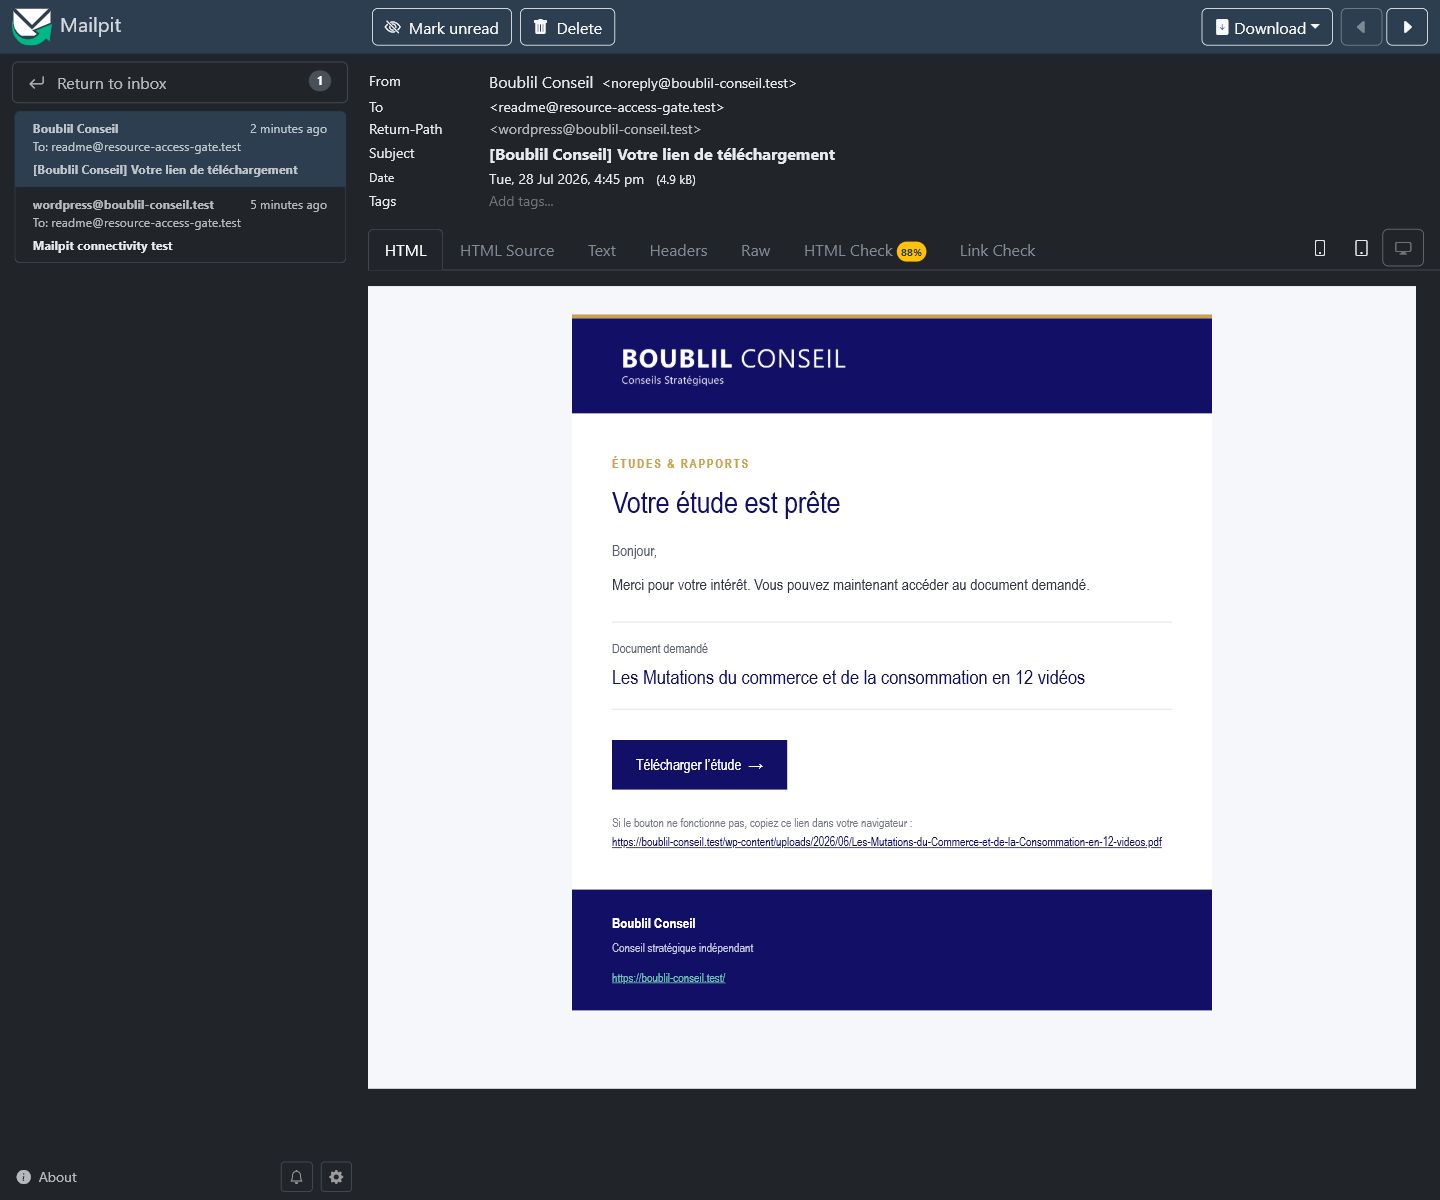Open the Headers tab
The height and width of the screenshot is (1200, 1440).
pos(678,250)
